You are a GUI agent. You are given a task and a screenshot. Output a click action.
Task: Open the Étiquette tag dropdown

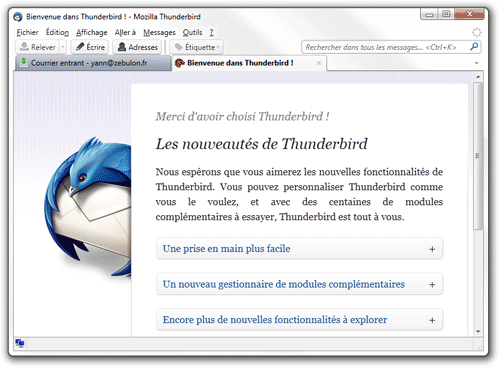tap(197, 47)
